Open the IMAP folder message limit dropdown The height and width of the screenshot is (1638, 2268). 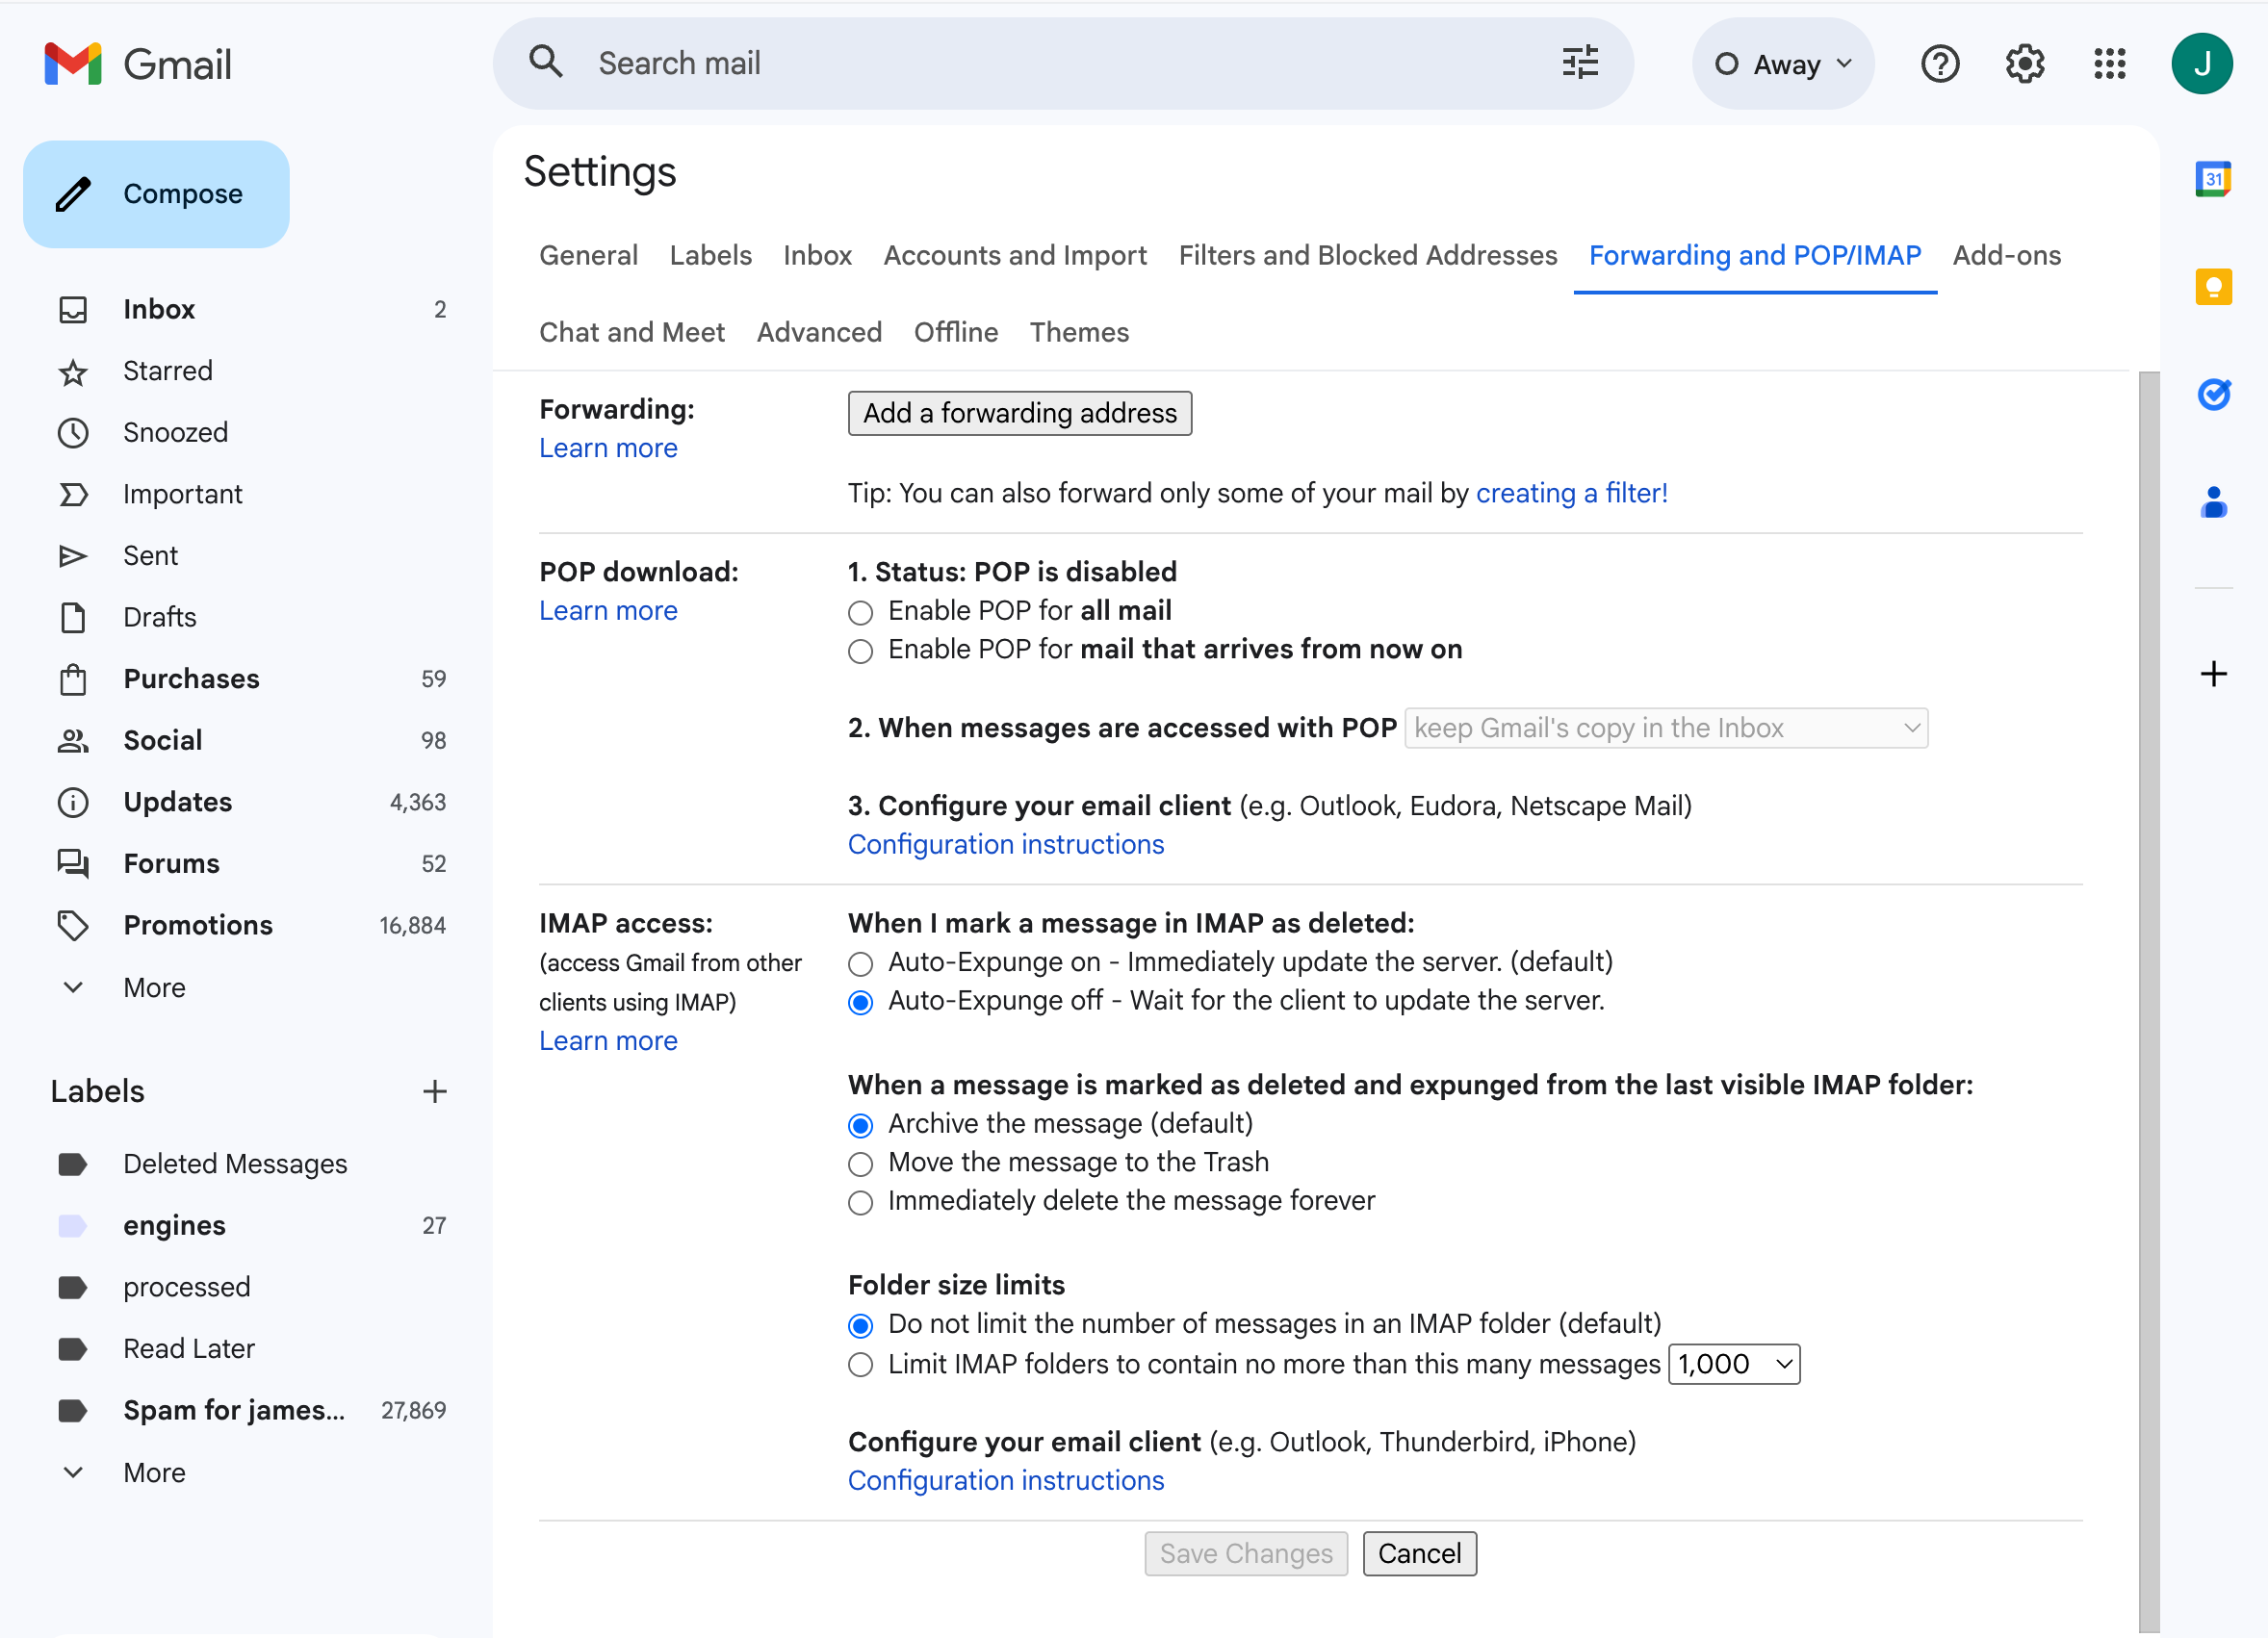(1733, 1363)
